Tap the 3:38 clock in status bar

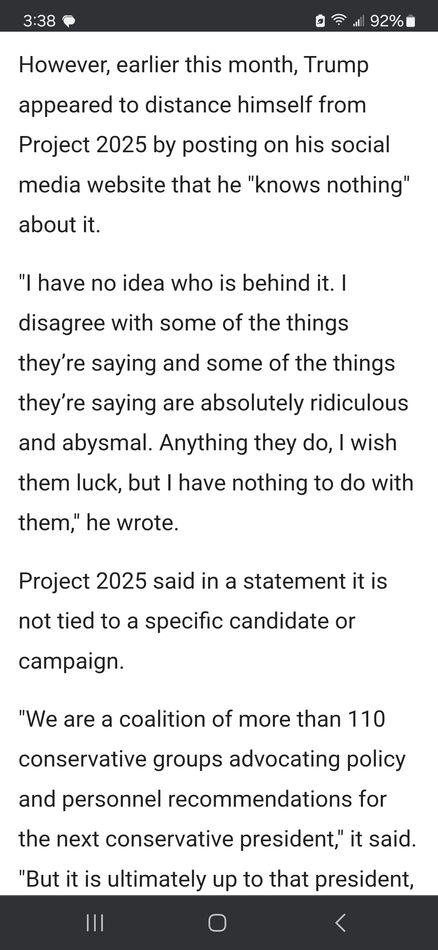(x=40, y=21)
